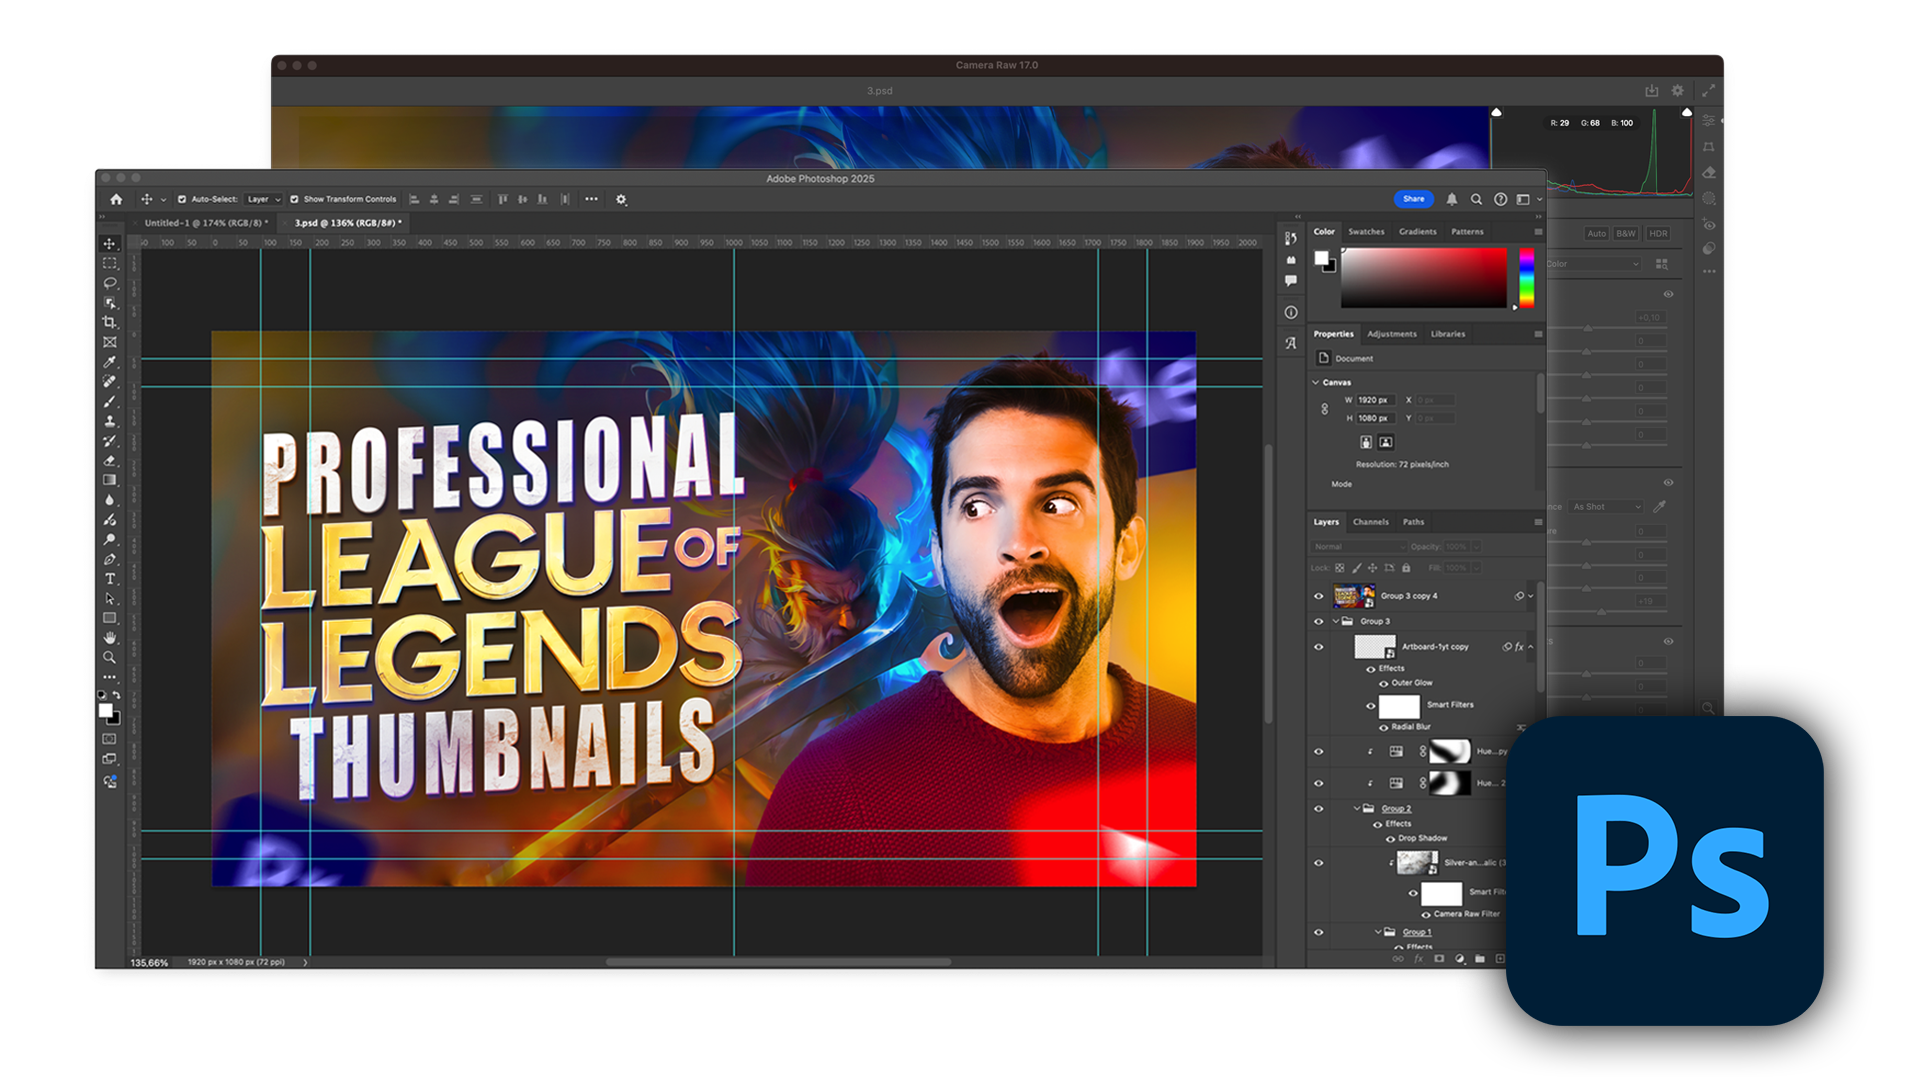Click the rainbow hue slider
This screenshot has width=1920, height=1080.
point(1526,277)
